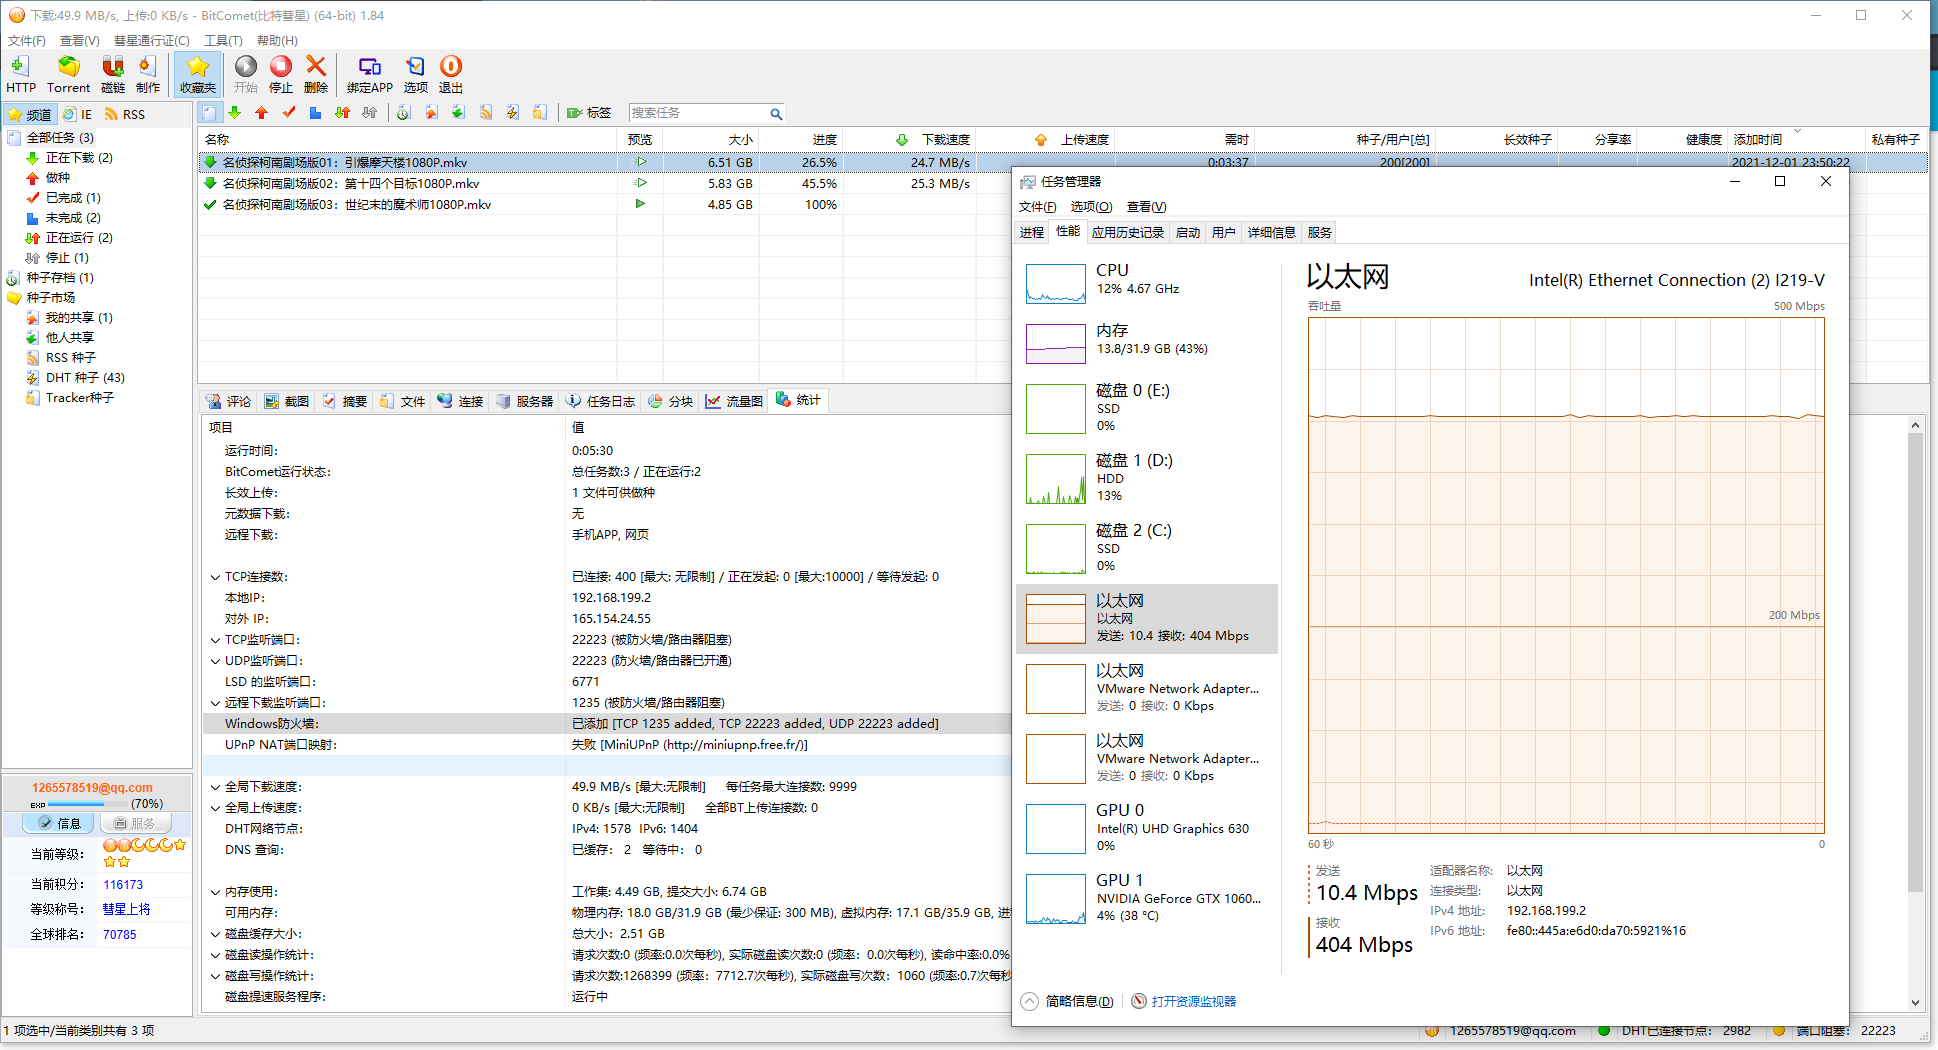The width and height of the screenshot is (1938, 1050).
Task: Switch to the 流量图 tab
Action: coord(735,401)
